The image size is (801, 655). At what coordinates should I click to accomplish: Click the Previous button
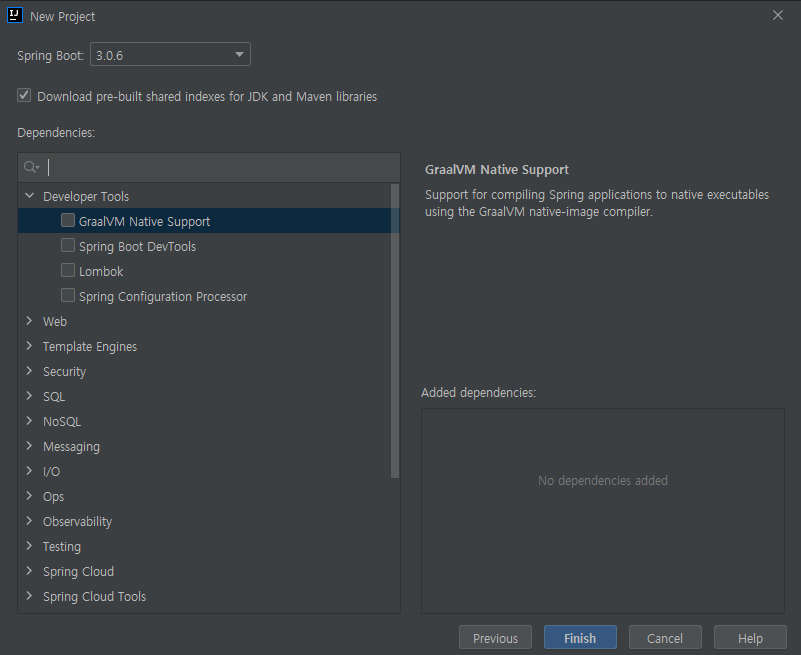pyautogui.click(x=495, y=638)
